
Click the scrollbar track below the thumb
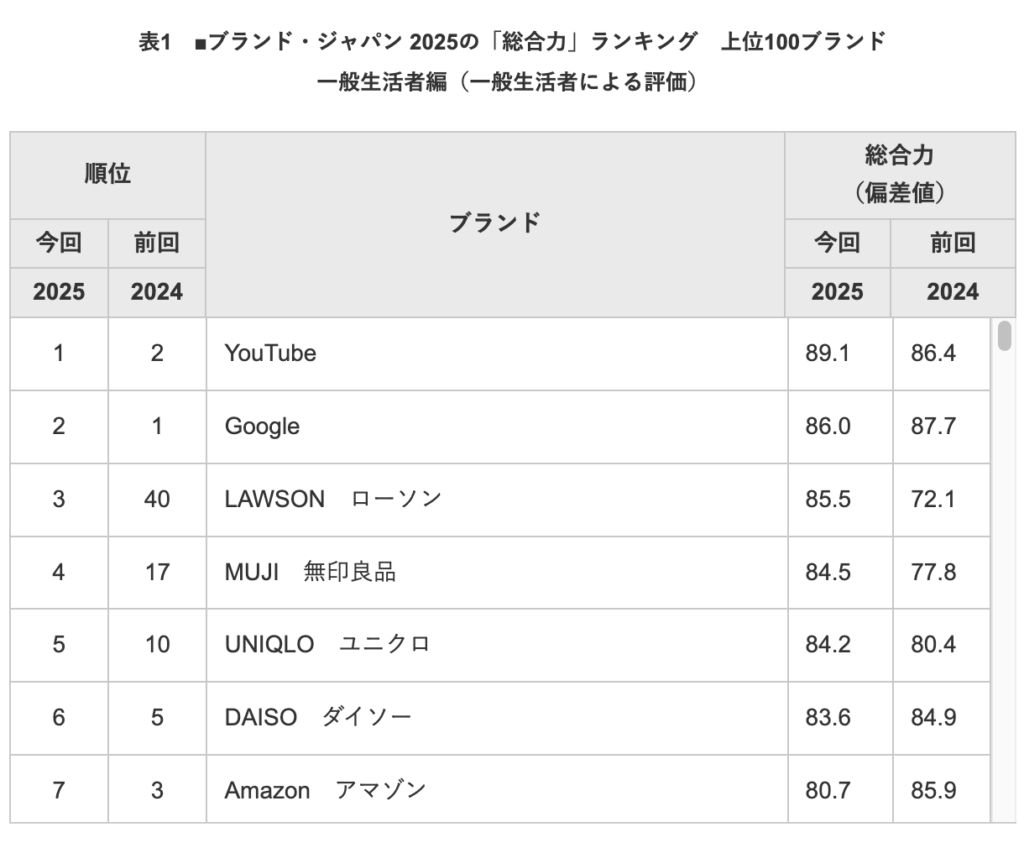[1004, 588]
